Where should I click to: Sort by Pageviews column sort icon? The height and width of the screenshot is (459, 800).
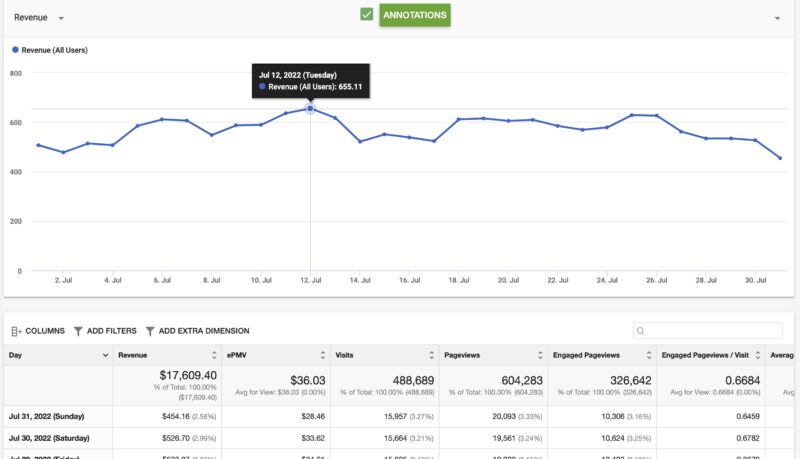[x=539, y=355]
